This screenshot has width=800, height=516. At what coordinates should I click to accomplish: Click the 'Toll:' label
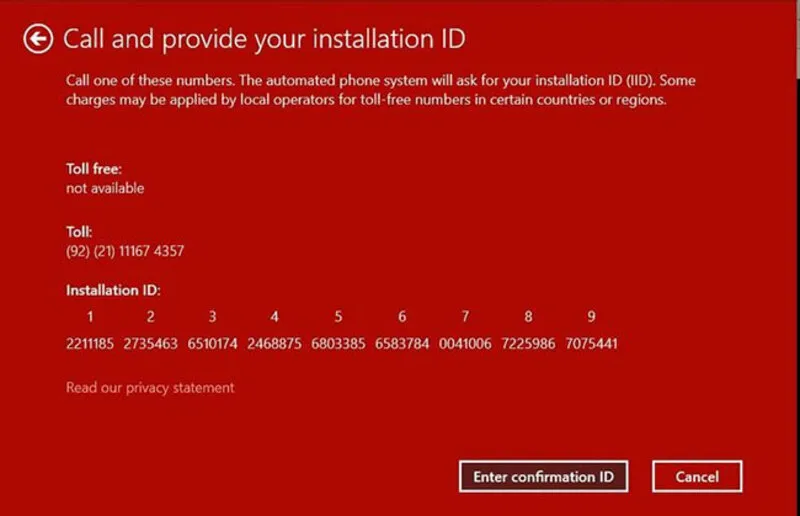tap(79, 232)
